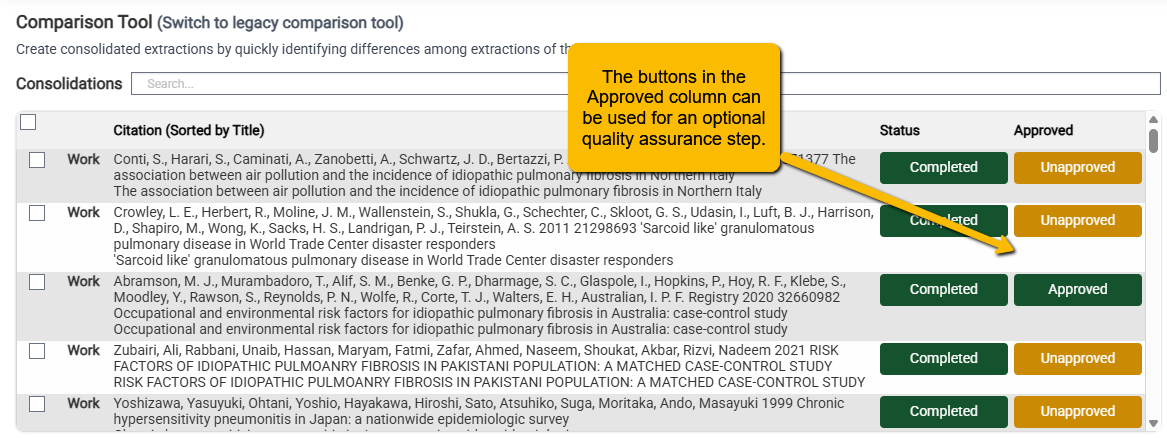Tick the select-all checkbox in header
The height and width of the screenshot is (438, 1167).
tap(28, 122)
